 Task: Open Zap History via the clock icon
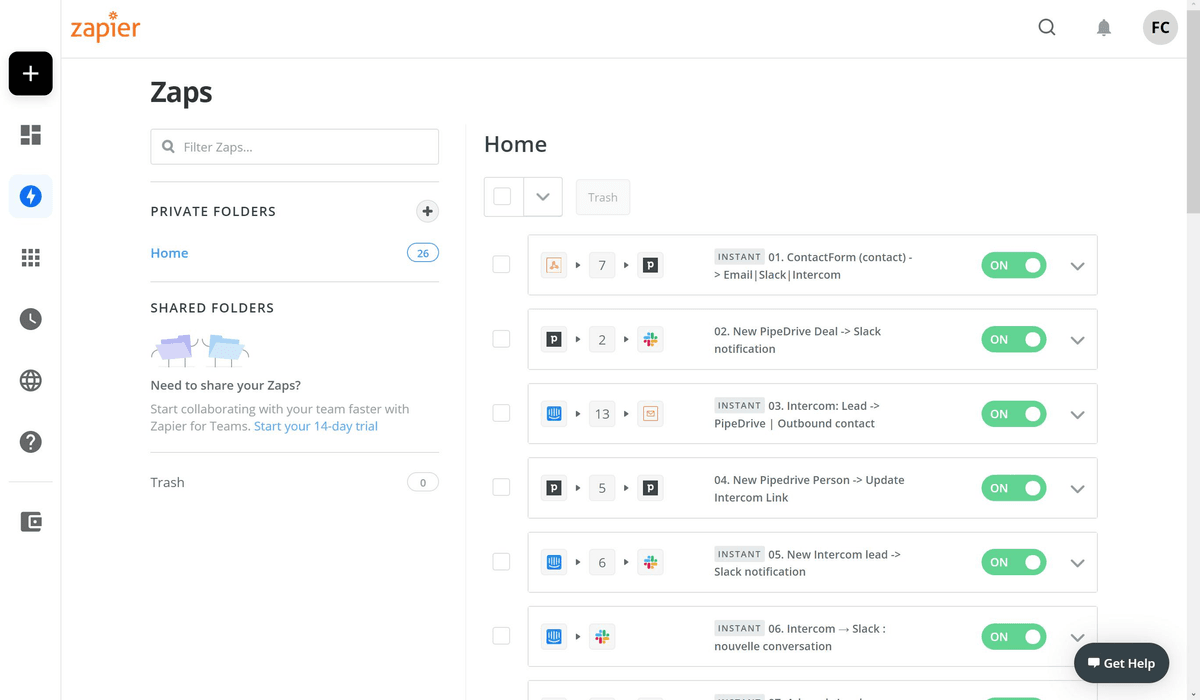tap(30, 319)
